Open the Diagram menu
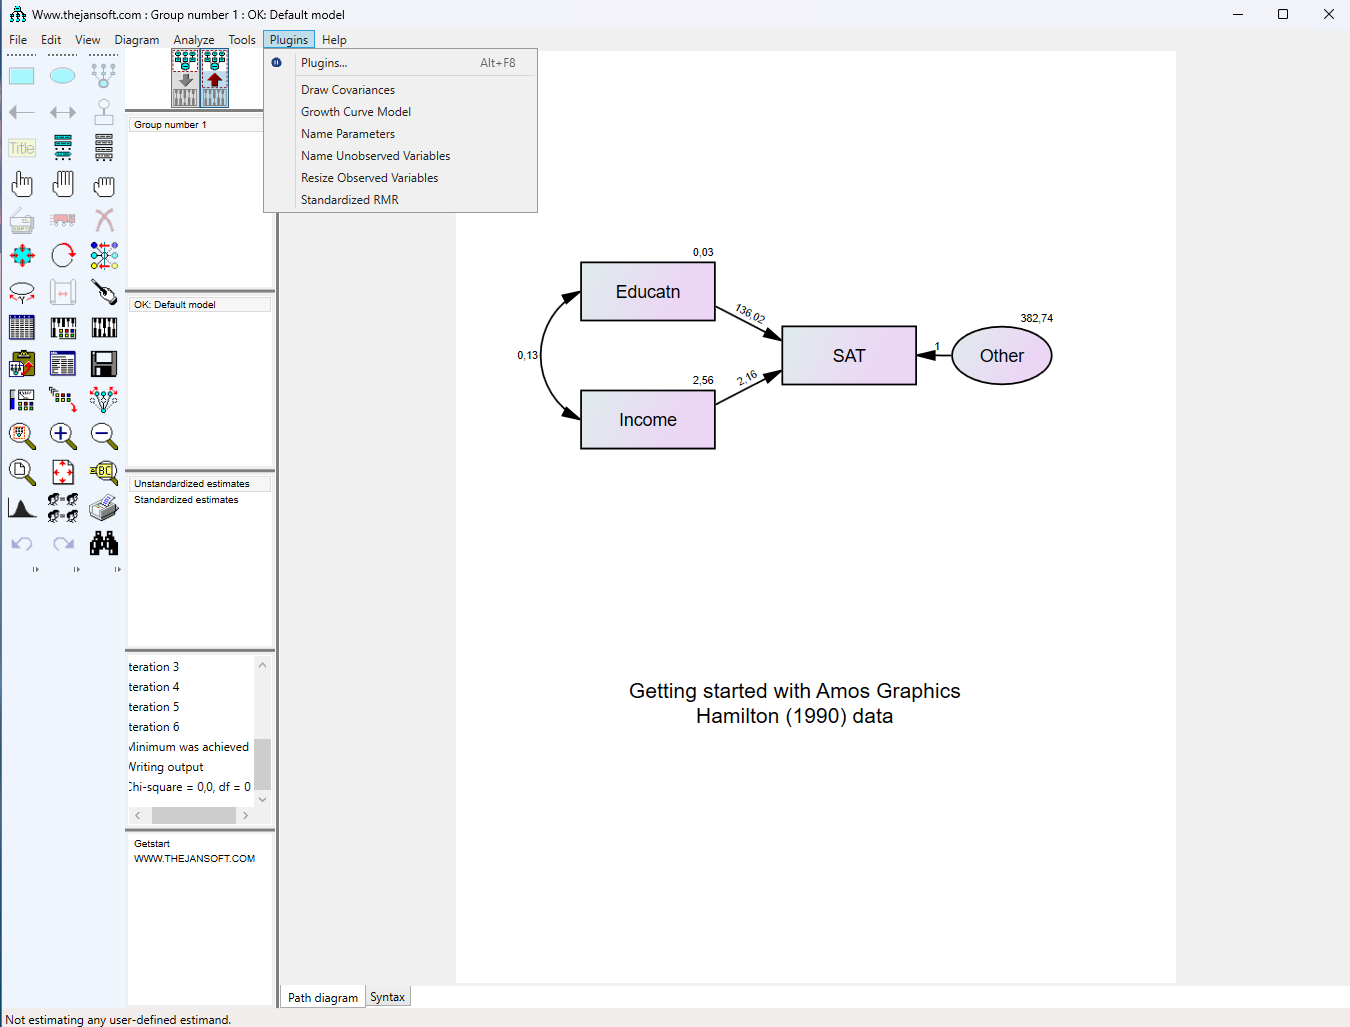The image size is (1350, 1027). [137, 40]
